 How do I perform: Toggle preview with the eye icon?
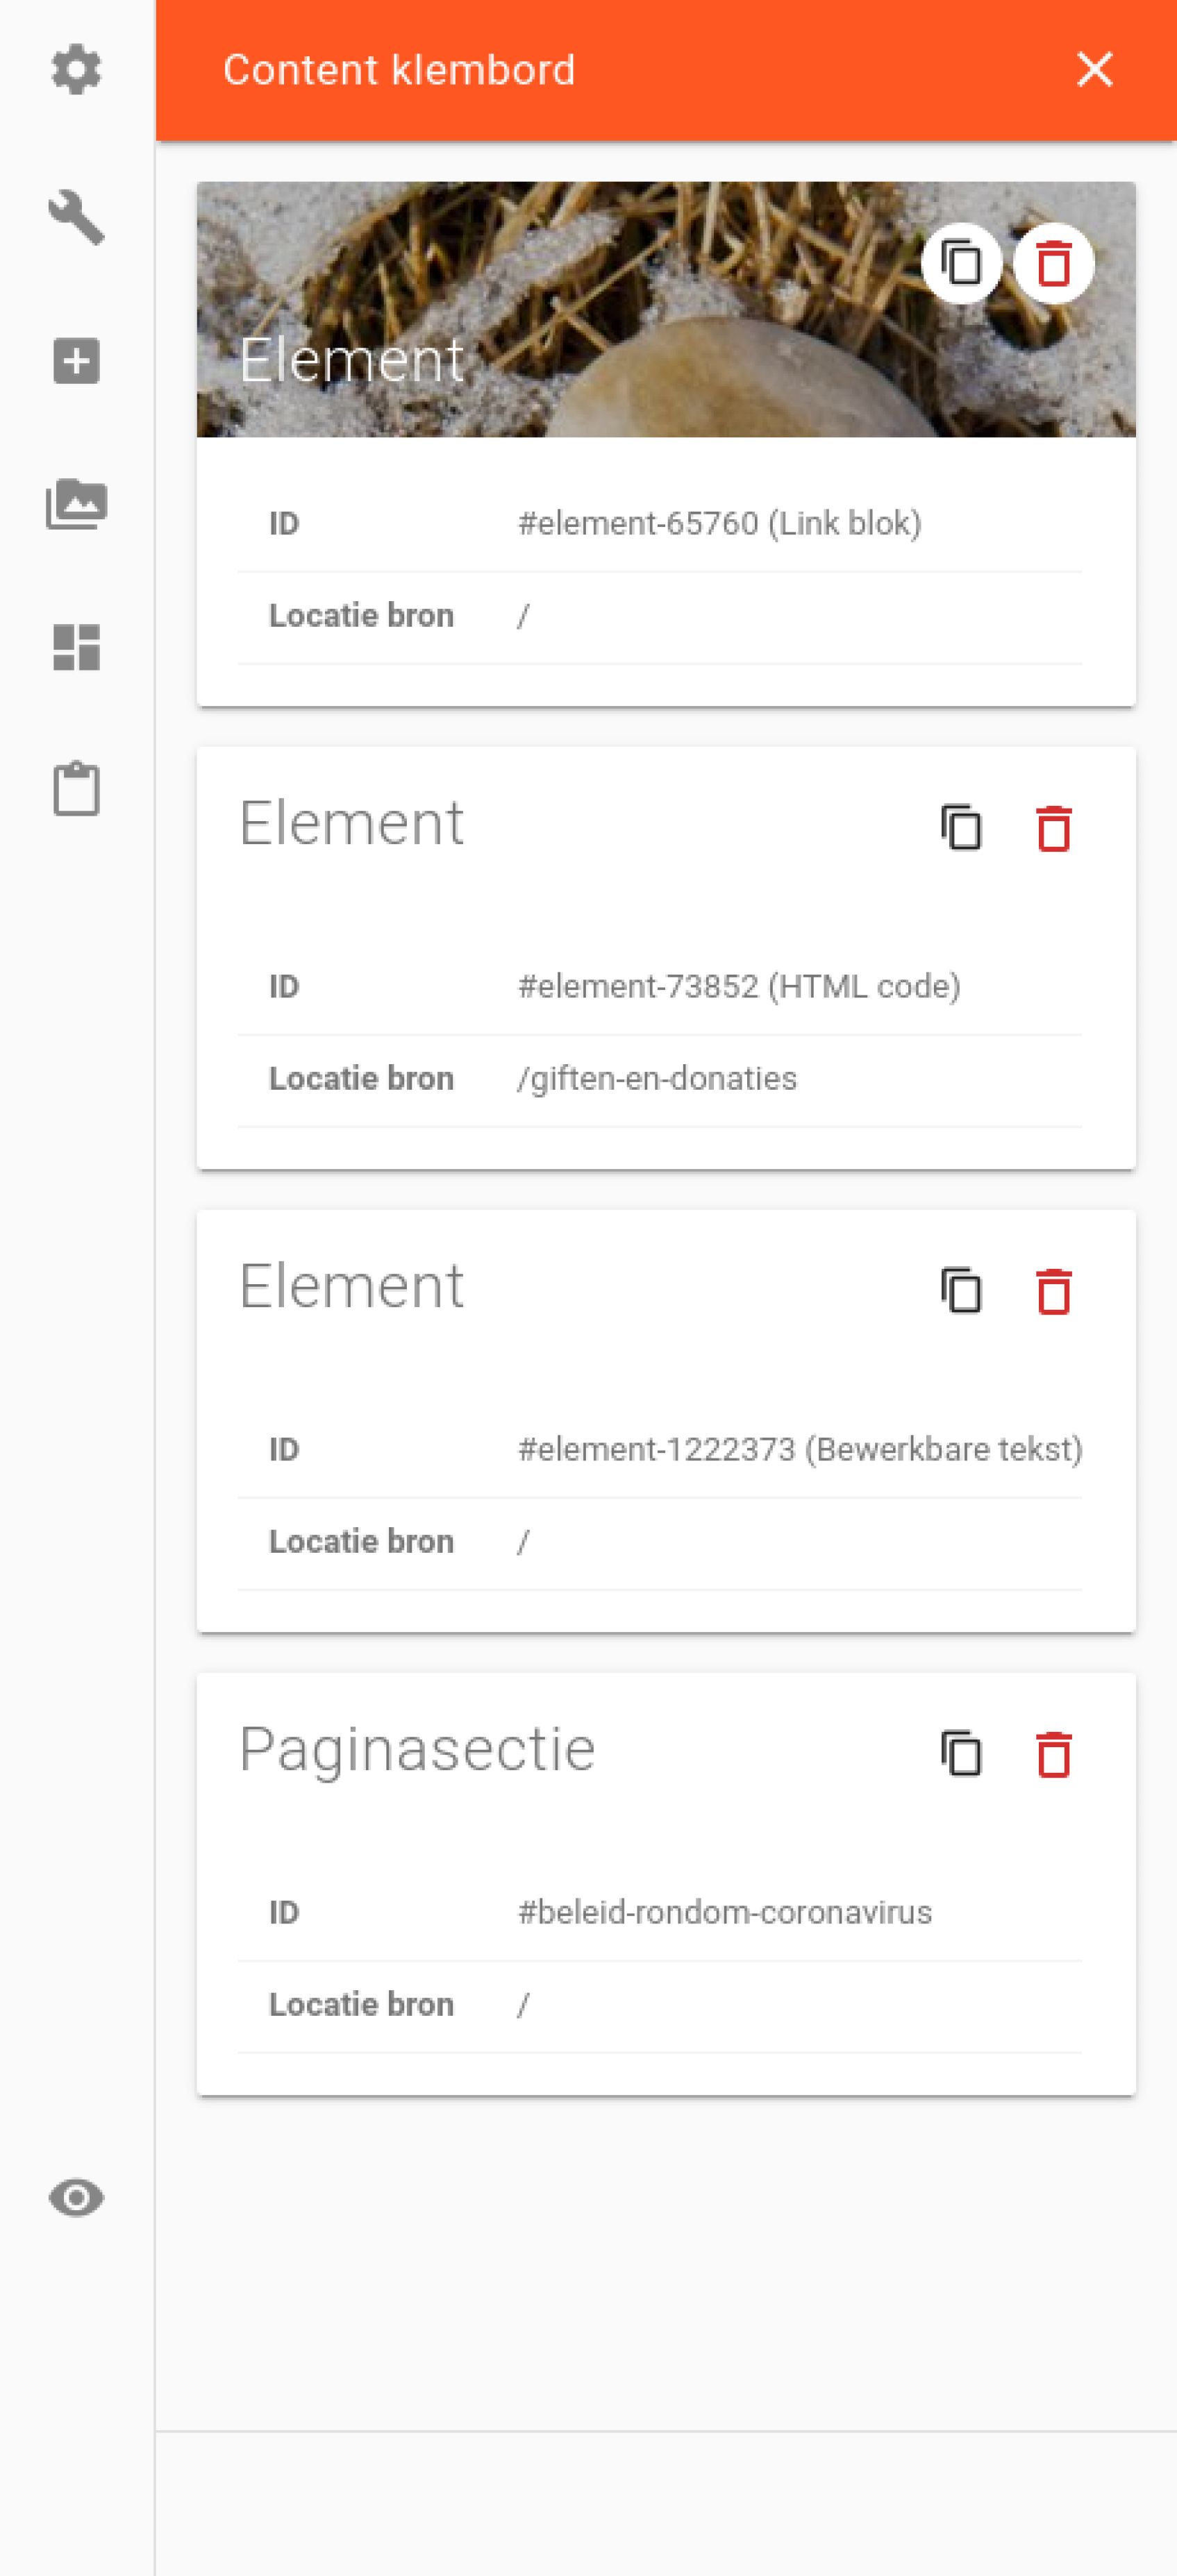tap(76, 2198)
